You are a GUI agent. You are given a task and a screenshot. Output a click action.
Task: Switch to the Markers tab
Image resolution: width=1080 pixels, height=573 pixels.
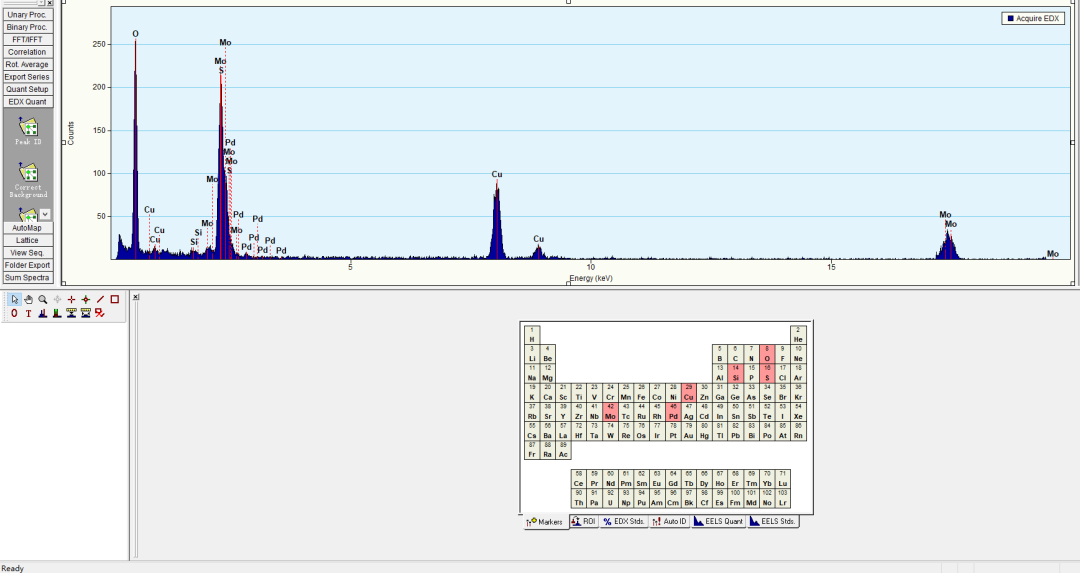click(545, 522)
